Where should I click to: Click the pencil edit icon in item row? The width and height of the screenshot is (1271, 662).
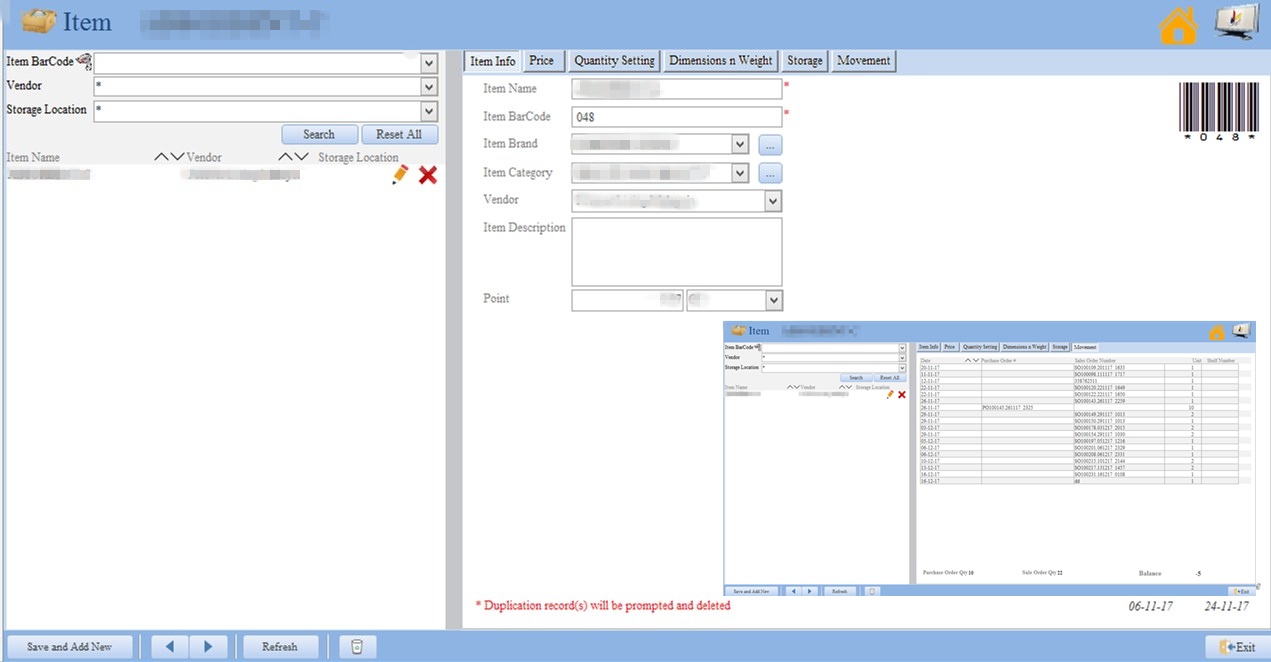(400, 175)
